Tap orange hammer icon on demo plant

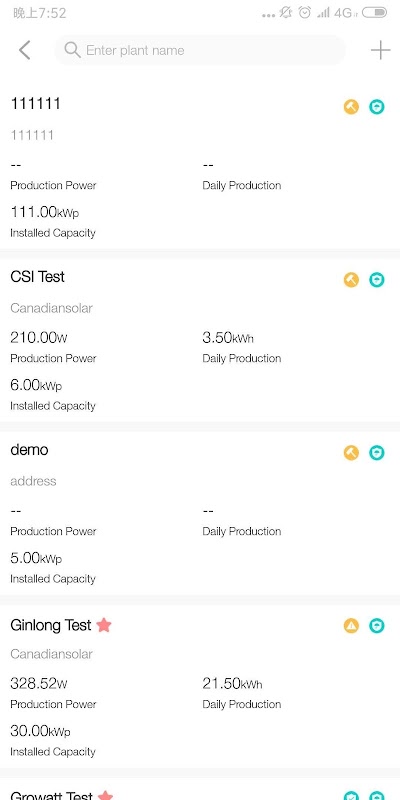click(x=351, y=453)
